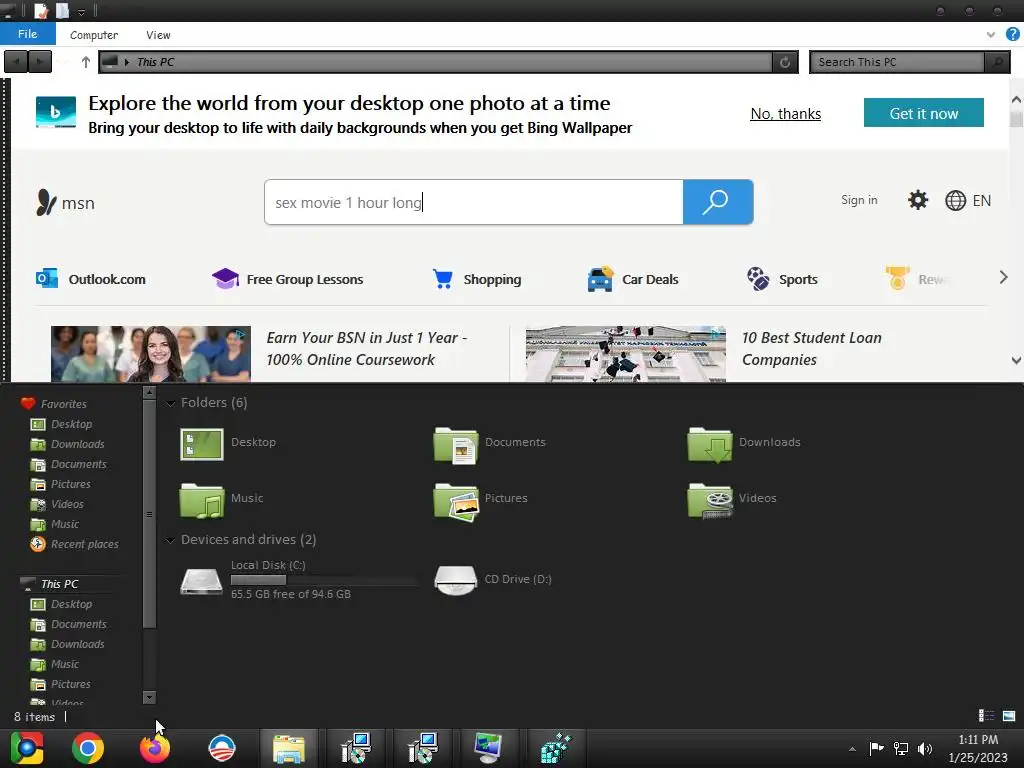This screenshot has height=768, width=1024.
Task: Collapse the Folders (6) group
Action: [x=170, y=403]
